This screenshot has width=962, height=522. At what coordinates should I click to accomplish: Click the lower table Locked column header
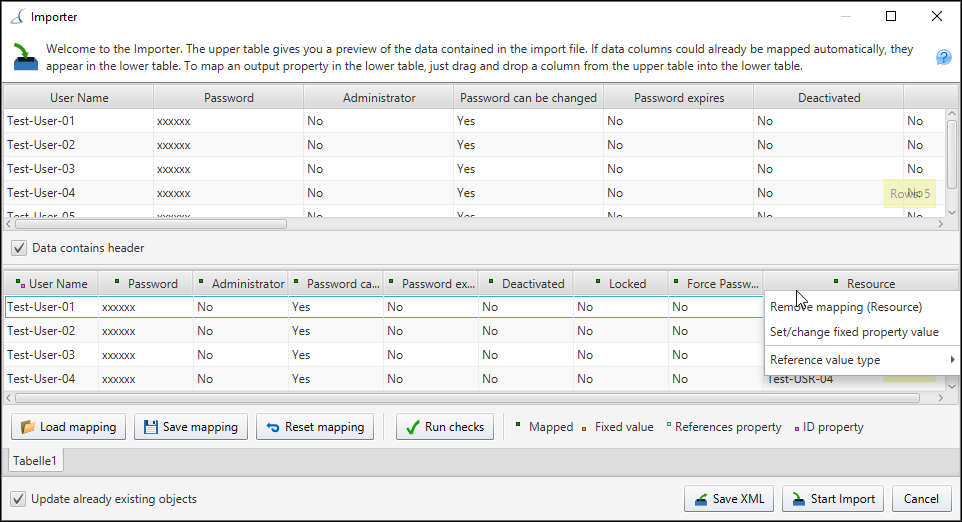[621, 284]
